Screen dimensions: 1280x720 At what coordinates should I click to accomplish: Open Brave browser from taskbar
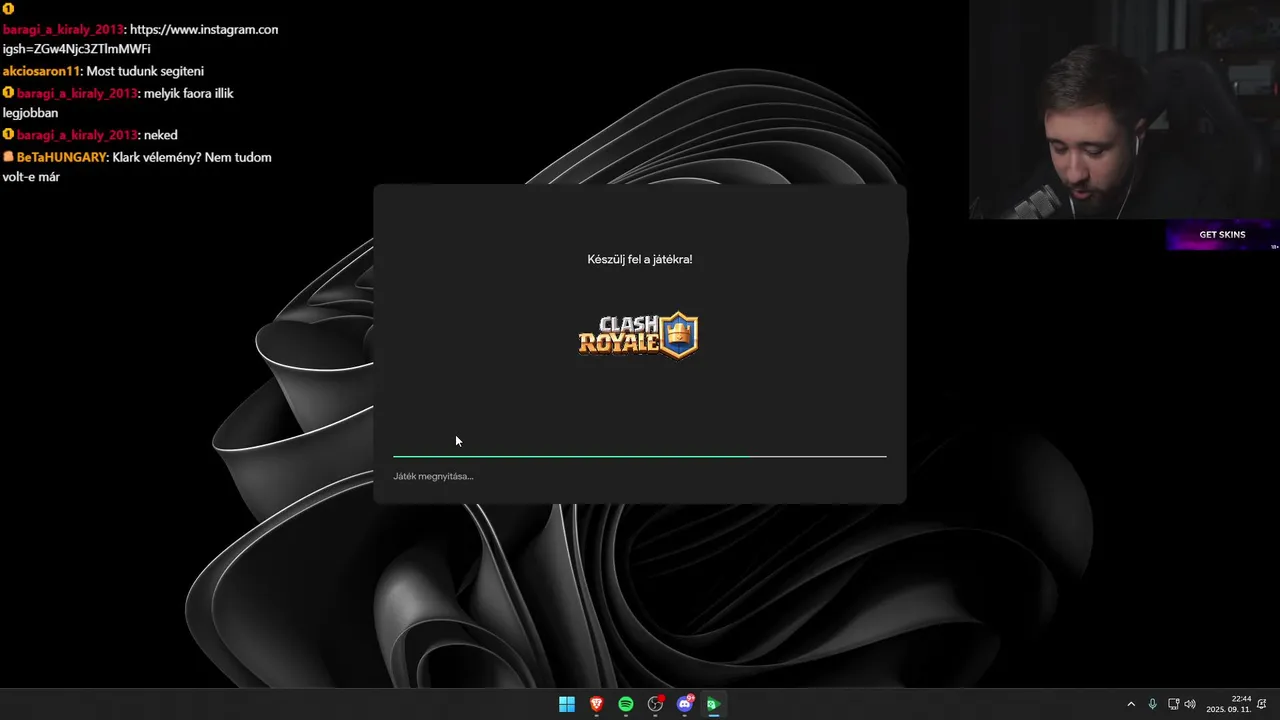click(x=596, y=704)
